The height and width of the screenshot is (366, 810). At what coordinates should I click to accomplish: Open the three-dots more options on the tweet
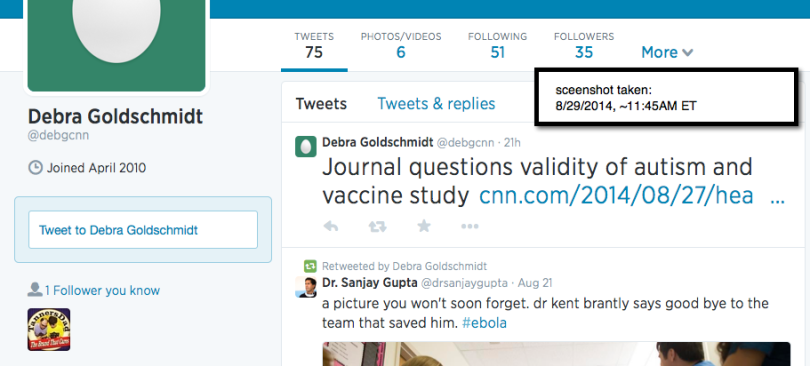[470, 226]
